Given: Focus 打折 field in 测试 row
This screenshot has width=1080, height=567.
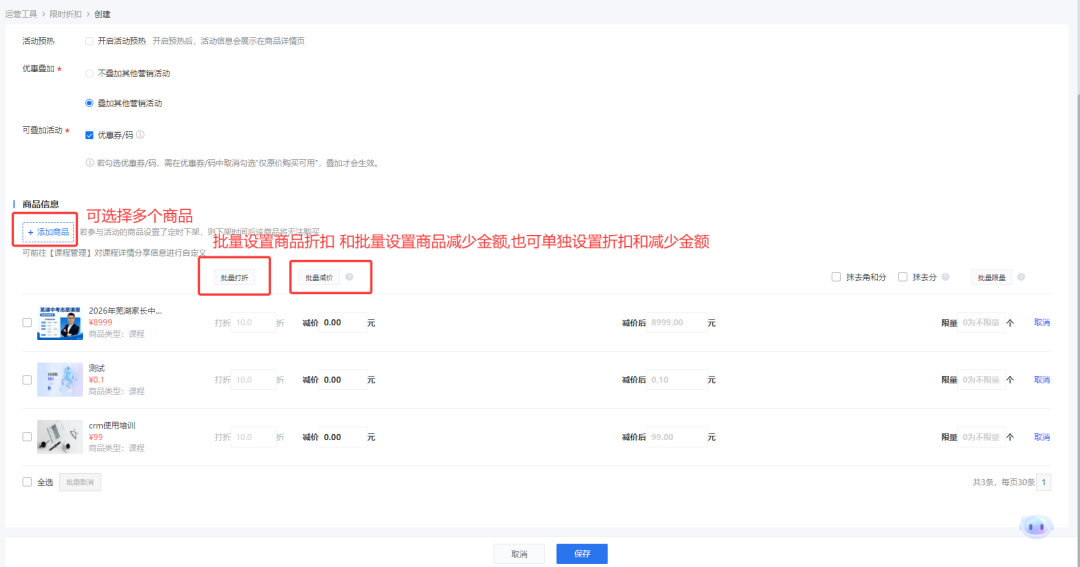Looking at the screenshot, I should pos(253,380).
